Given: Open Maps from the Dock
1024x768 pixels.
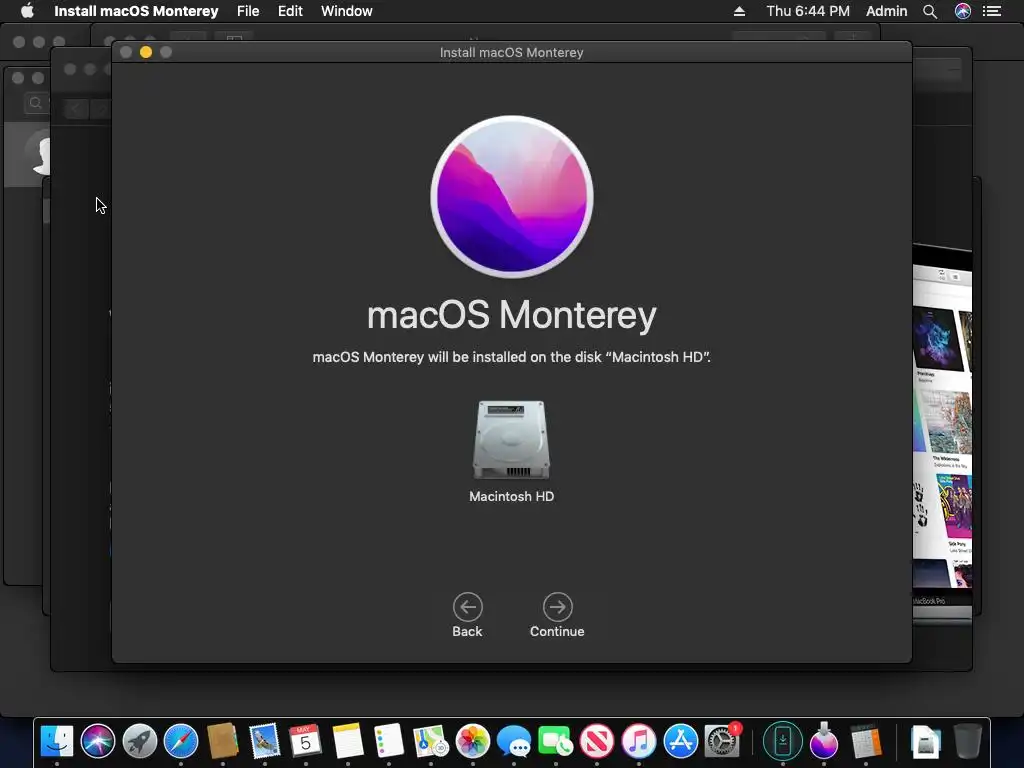Looking at the screenshot, I should (430, 741).
